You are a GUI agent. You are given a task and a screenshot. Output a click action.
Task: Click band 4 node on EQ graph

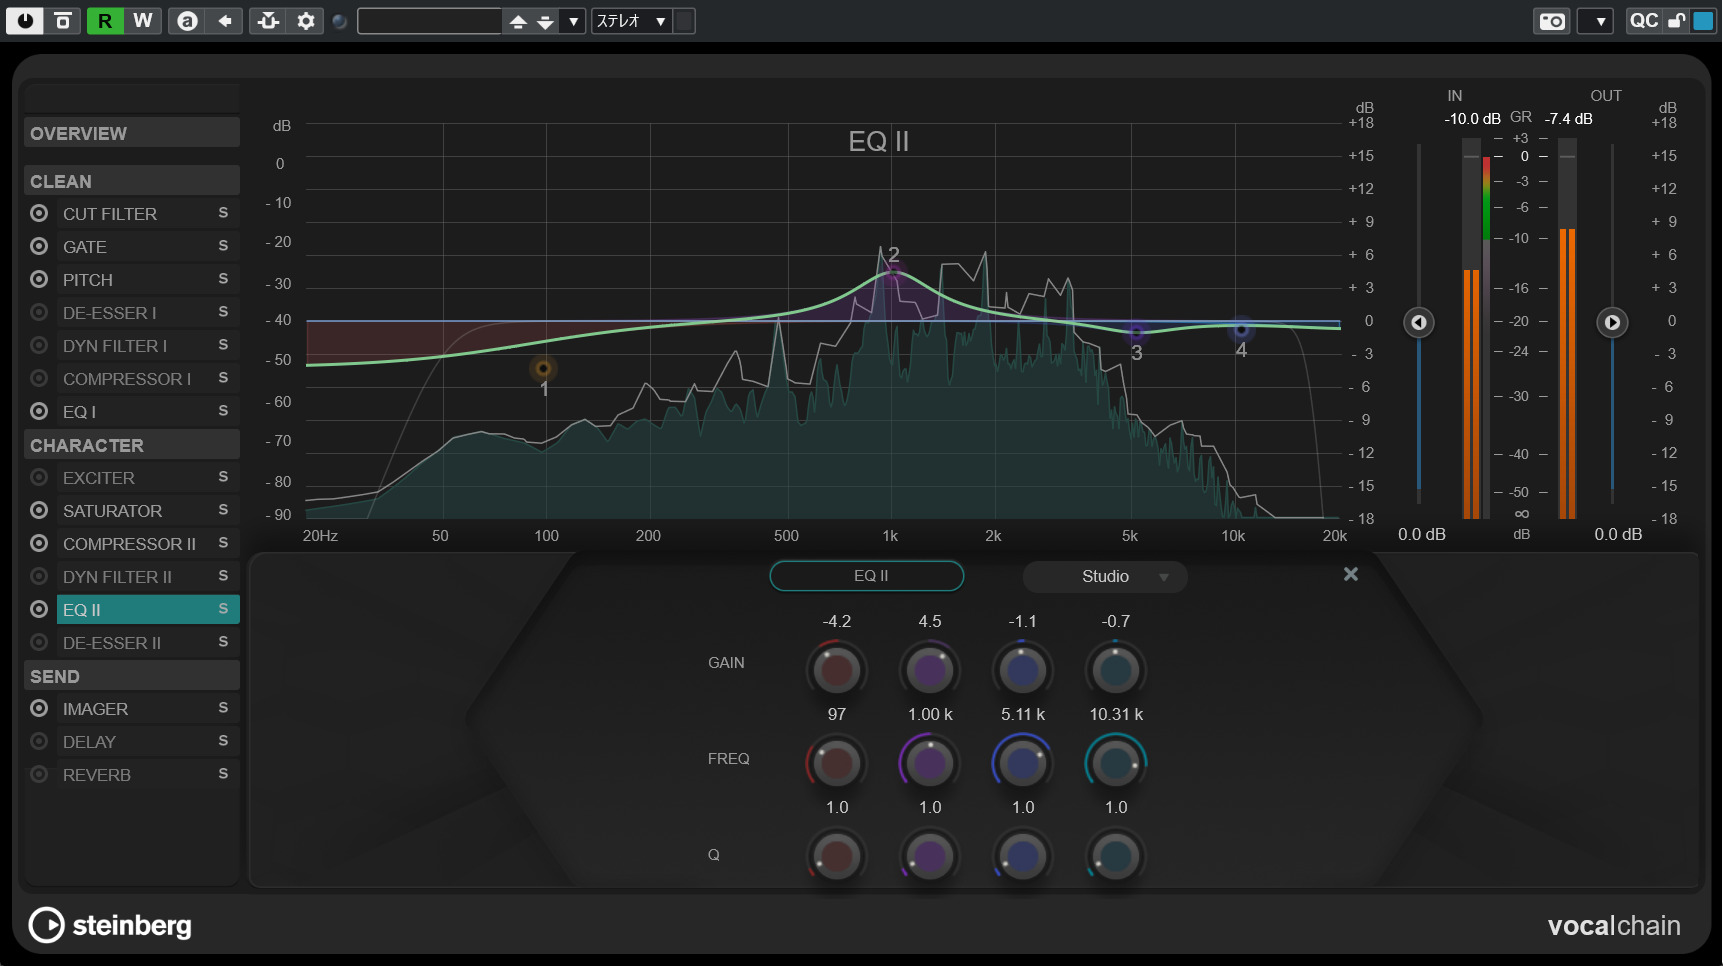[x=1241, y=330]
